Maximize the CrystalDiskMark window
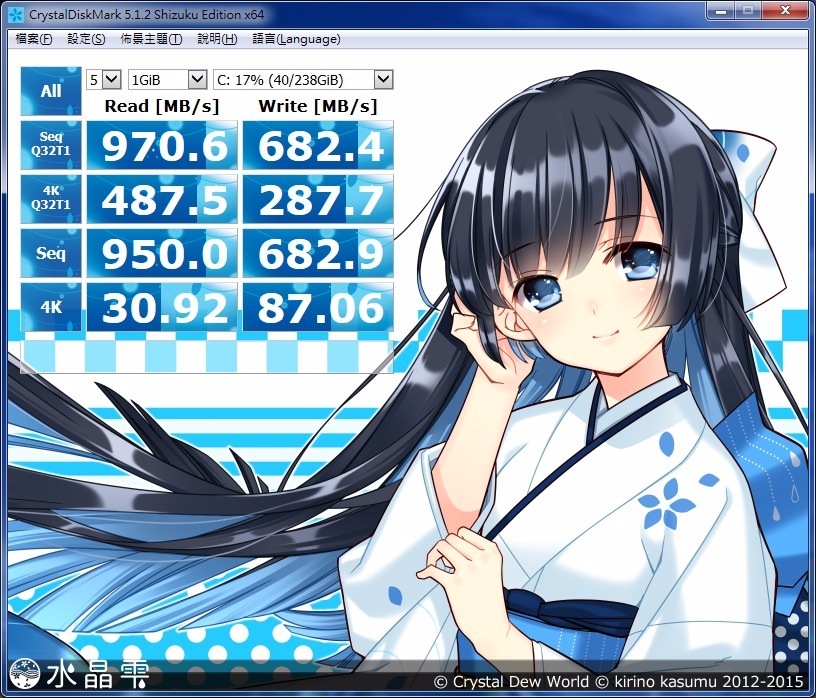The height and width of the screenshot is (698, 816). pos(748,10)
